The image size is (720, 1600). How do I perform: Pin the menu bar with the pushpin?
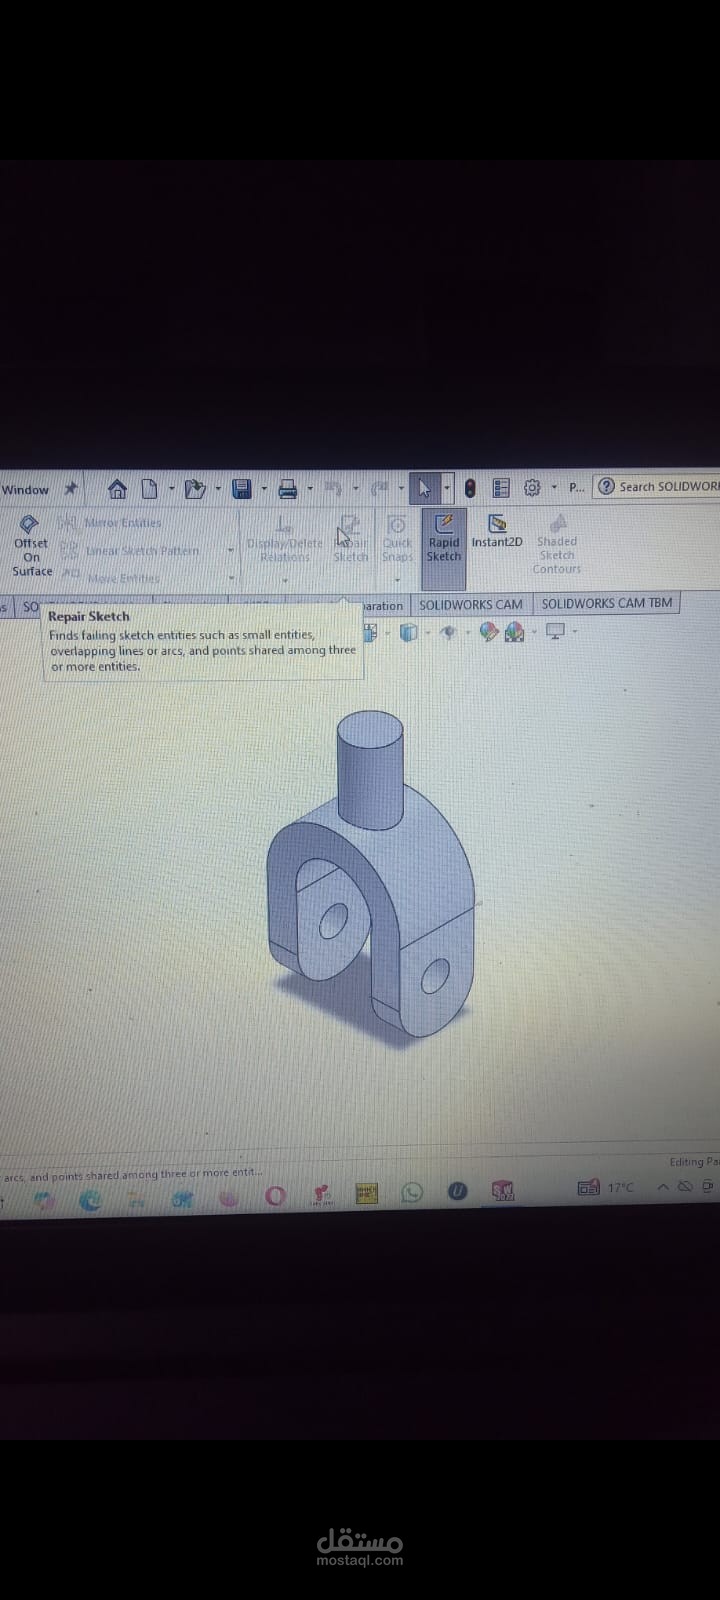click(70, 489)
